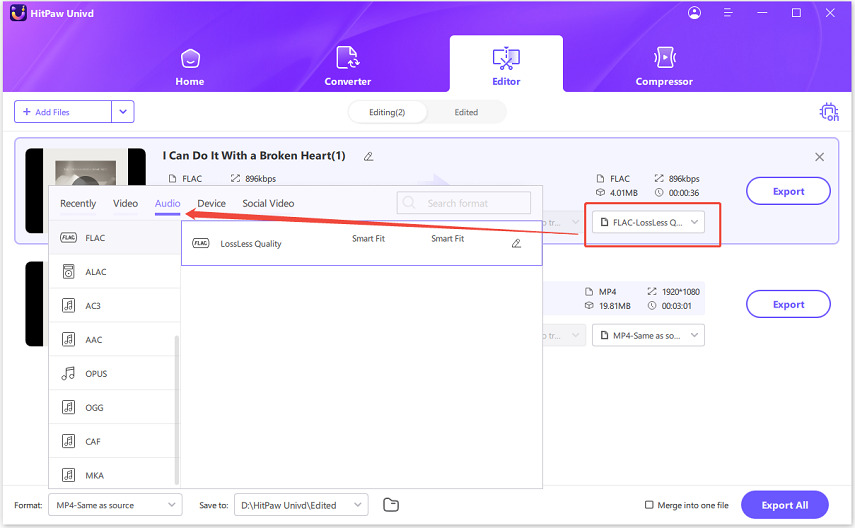Image resolution: width=855 pixels, height=528 pixels.
Task: Open the Save to path dropdown
Action: pyautogui.click(x=301, y=505)
